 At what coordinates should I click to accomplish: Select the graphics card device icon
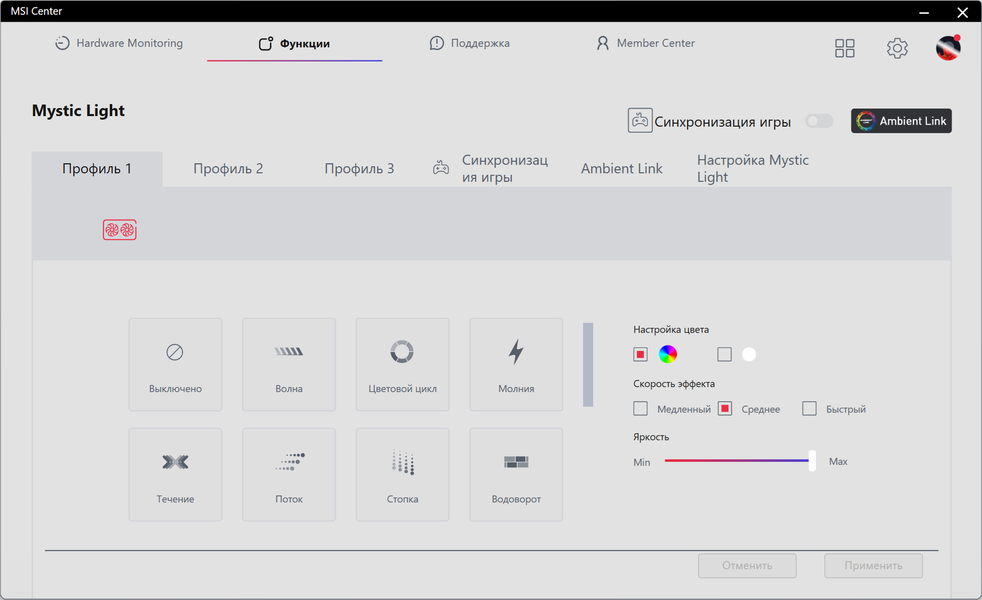point(120,230)
